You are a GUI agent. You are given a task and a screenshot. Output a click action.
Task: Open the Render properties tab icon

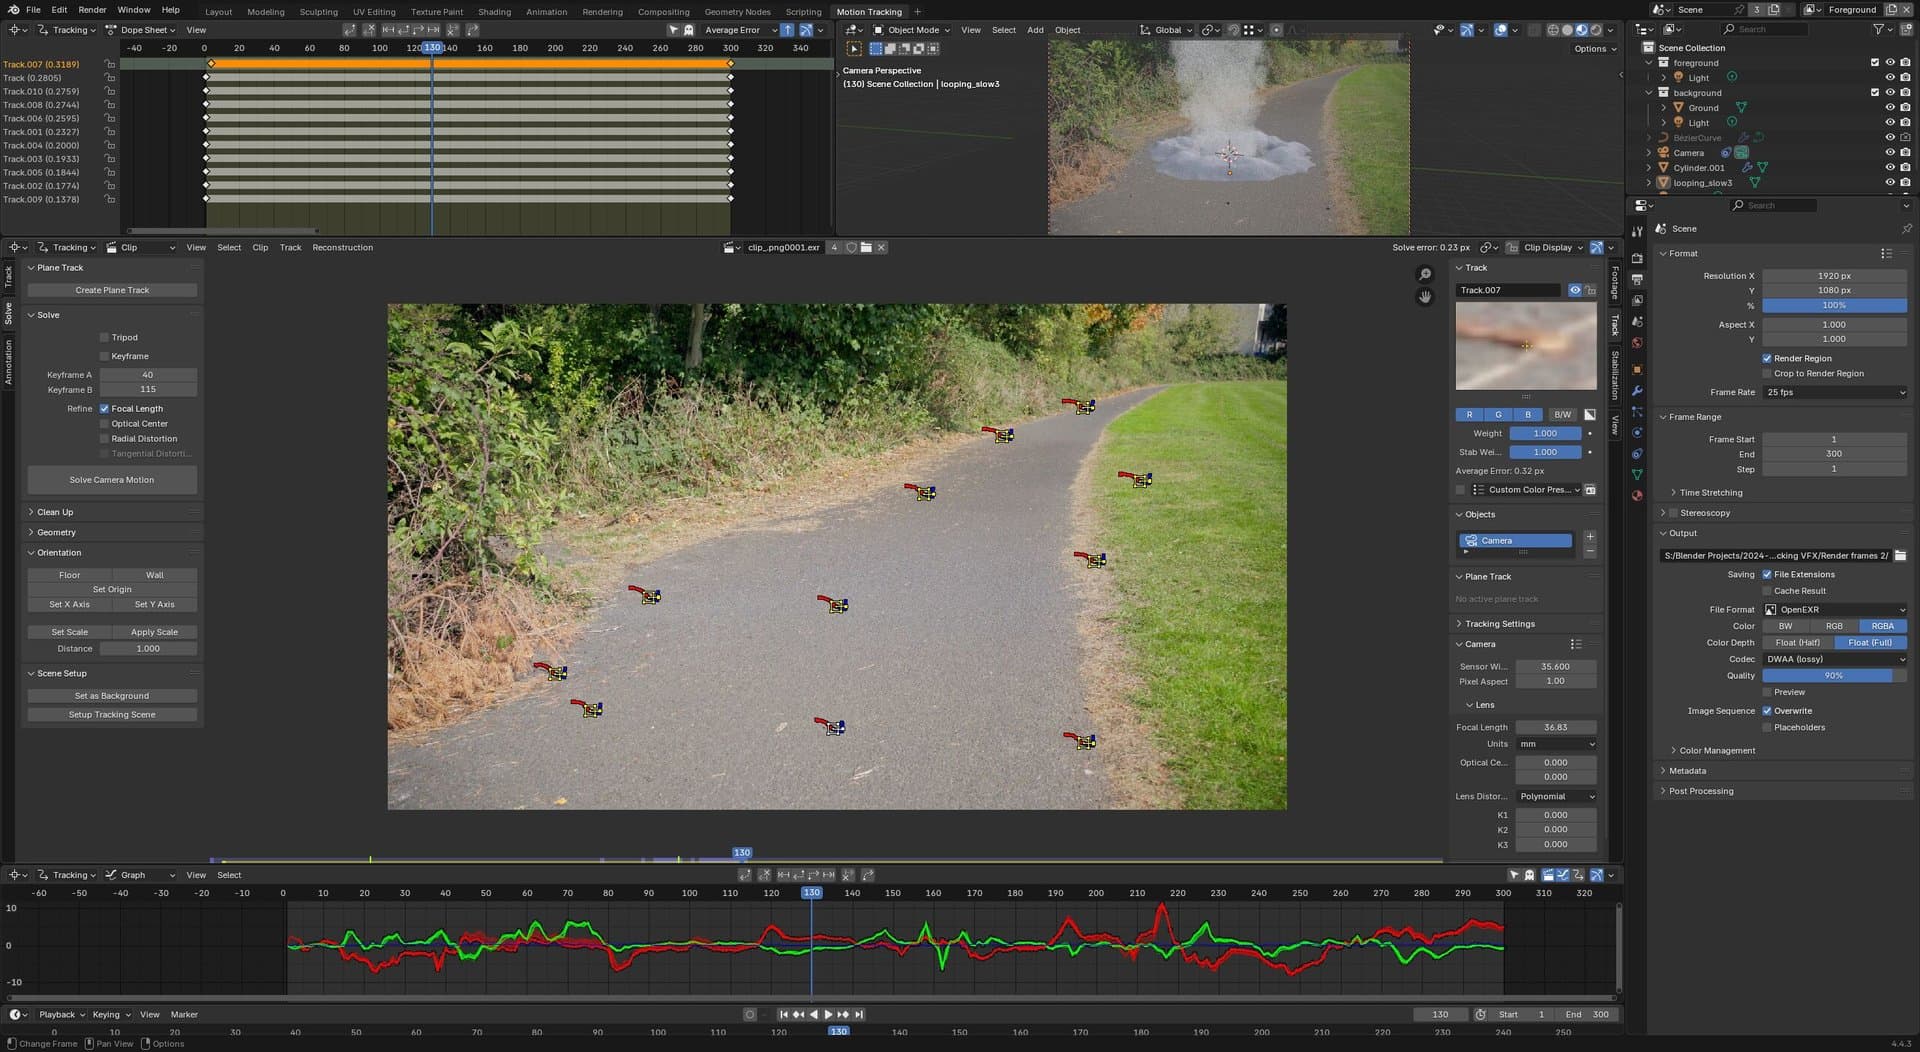[1637, 258]
